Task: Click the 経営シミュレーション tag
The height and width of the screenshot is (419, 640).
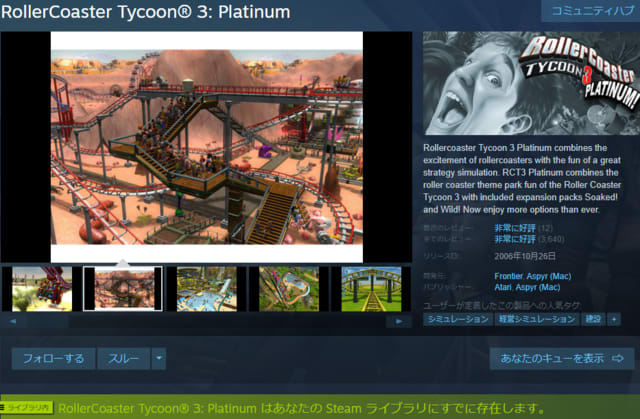Action: [x=537, y=319]
